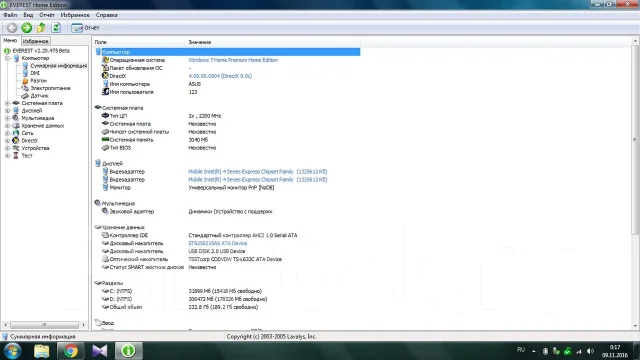The image size is (640, 360).
Task: Click the Дисплей monitor tree icon
Action: (x=16, y=111)
